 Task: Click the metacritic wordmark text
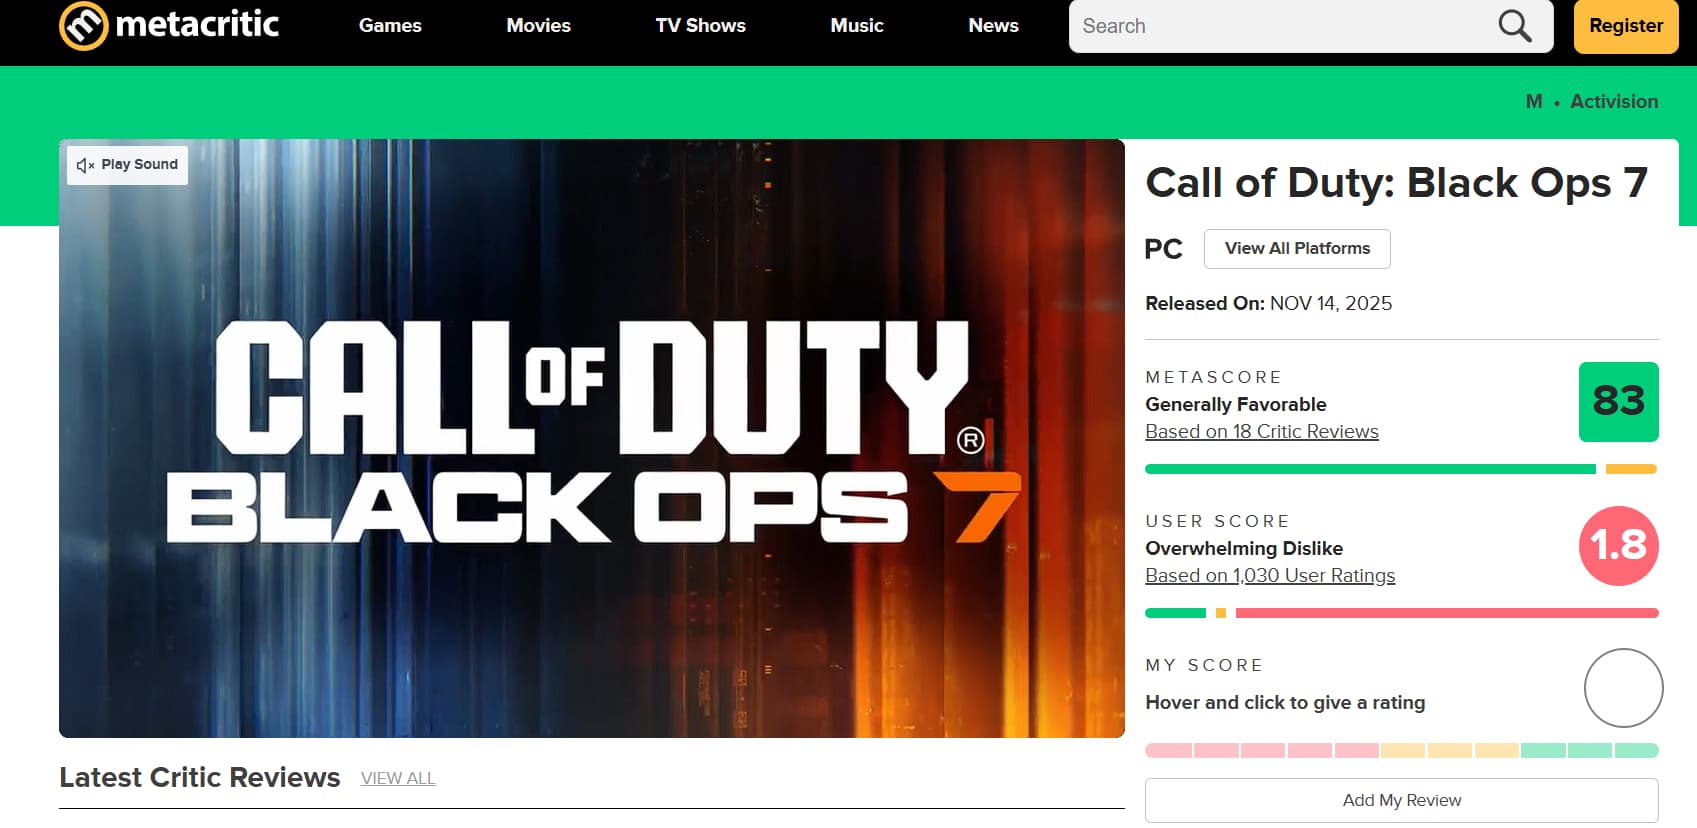click(197, 23)
